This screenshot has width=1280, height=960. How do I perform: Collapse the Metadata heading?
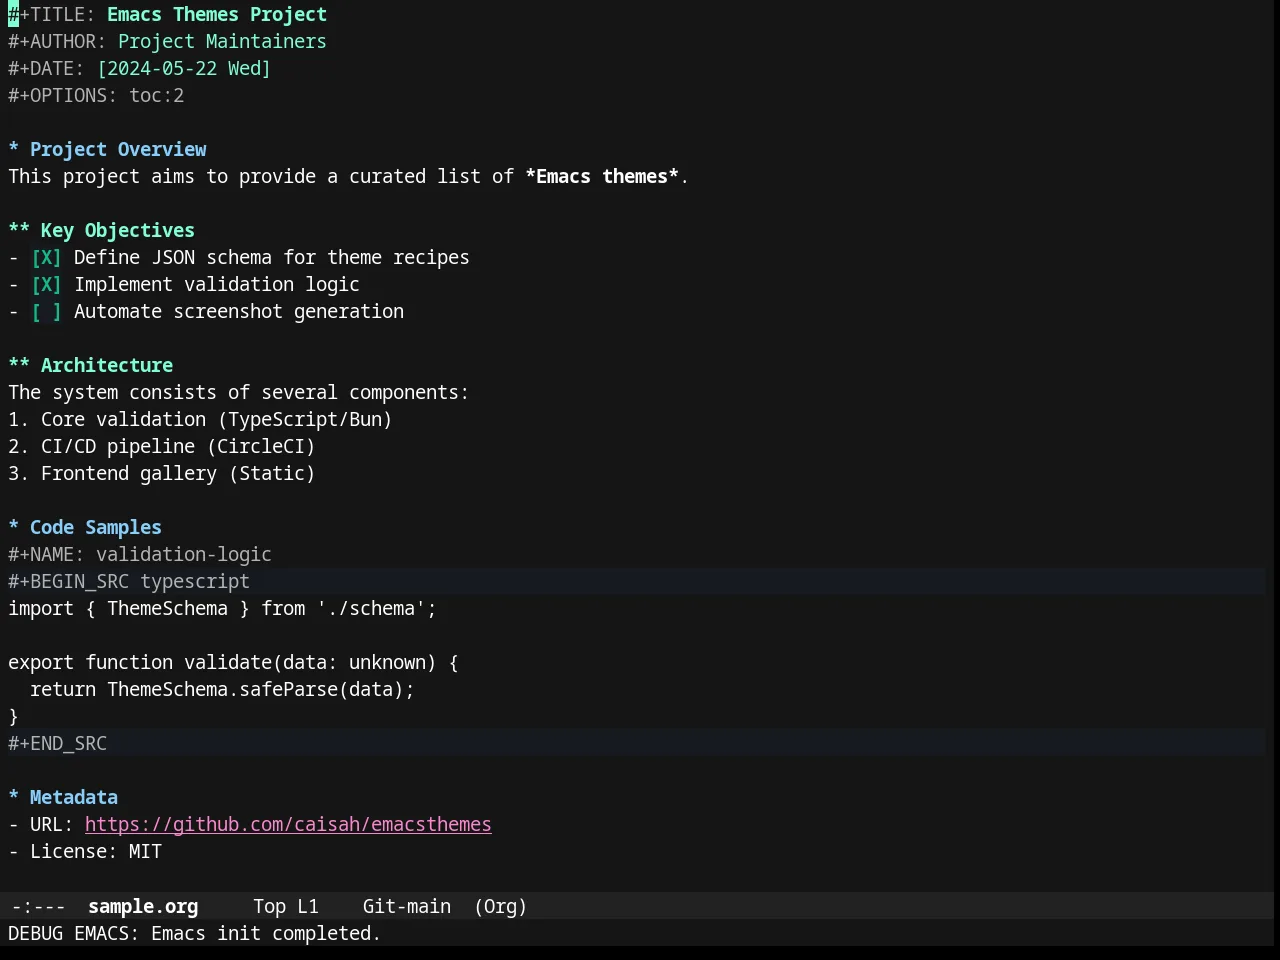(14, 797)
